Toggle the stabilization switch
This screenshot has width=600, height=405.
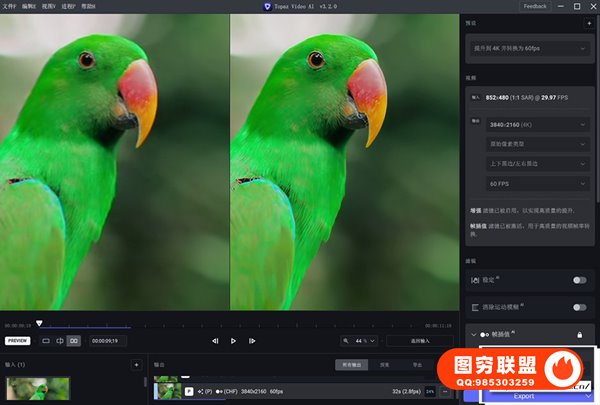[x=579, y=280]
